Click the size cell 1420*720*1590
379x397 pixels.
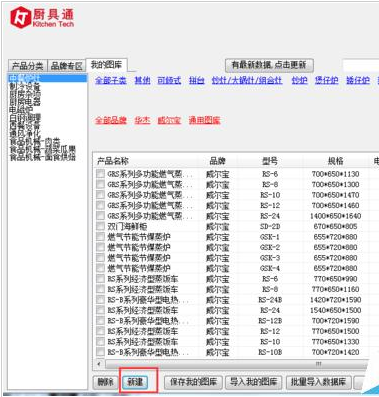point(335,300)
